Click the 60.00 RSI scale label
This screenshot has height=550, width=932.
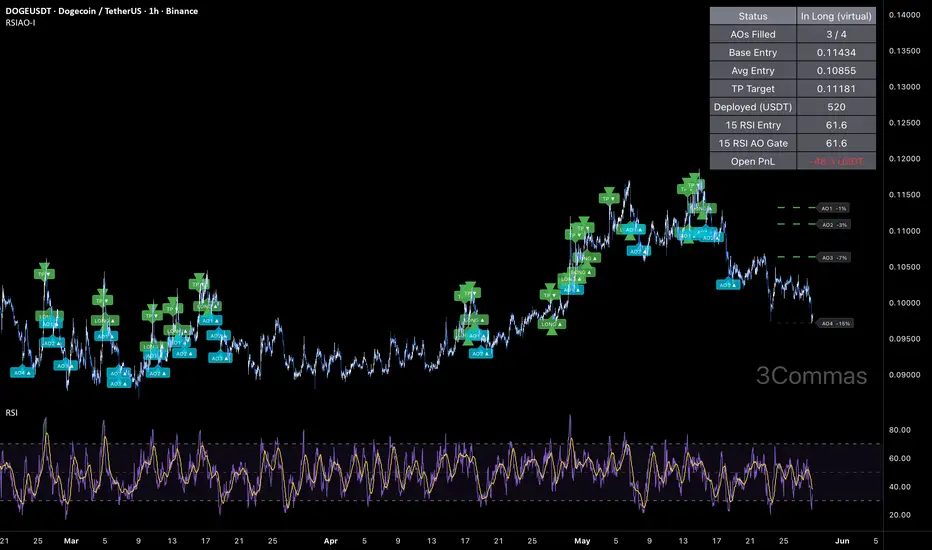[900, 458]
